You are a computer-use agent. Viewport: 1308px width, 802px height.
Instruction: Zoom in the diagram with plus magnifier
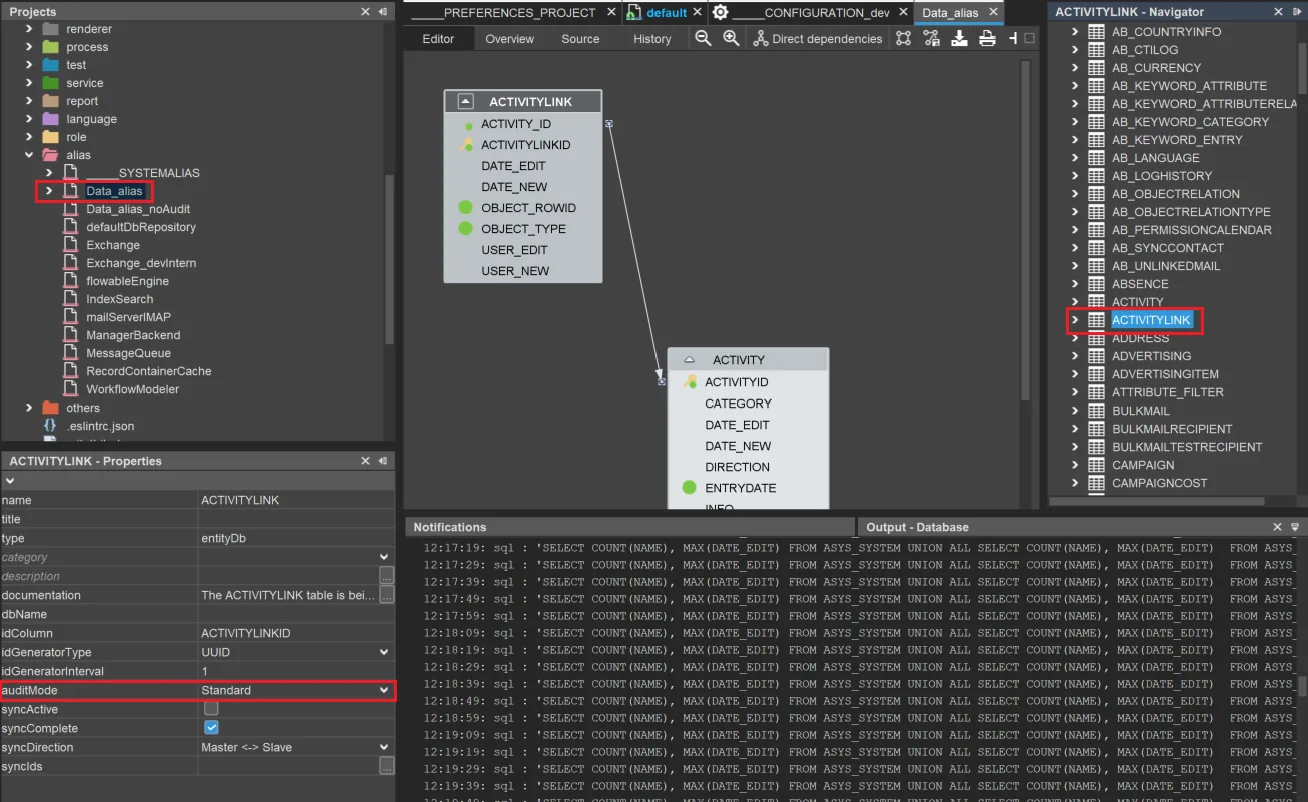tap(731, 38)
